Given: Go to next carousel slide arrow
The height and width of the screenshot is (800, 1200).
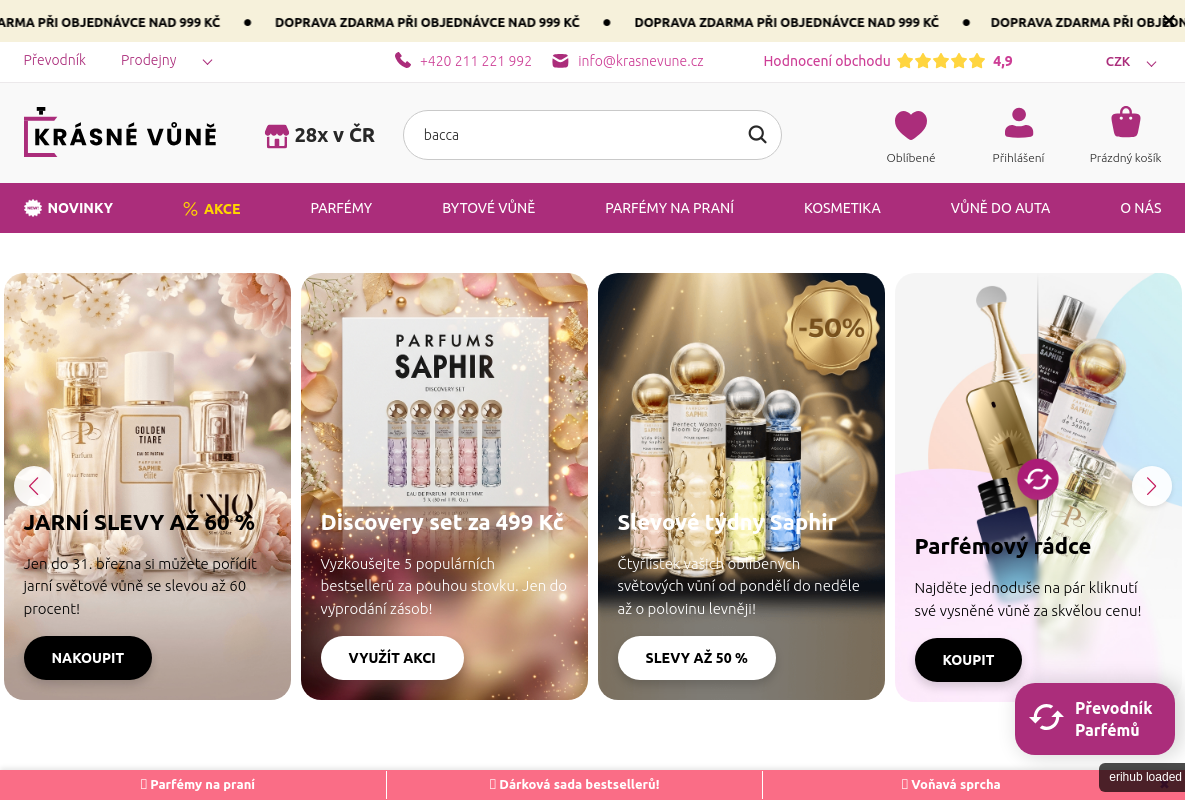Looking at the screenshot, I should [x=1151, y=486].
